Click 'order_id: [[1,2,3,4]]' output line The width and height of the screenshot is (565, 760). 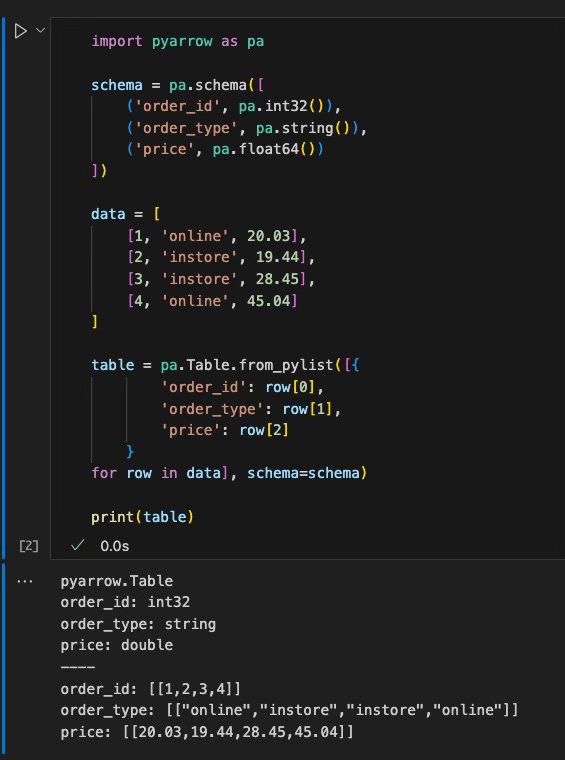[151, 689]
